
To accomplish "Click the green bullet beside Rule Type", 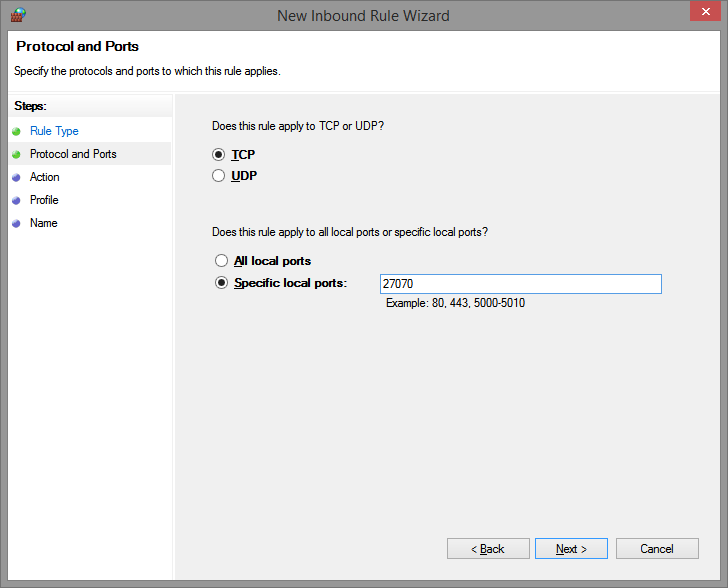I will tap(16, 131).
